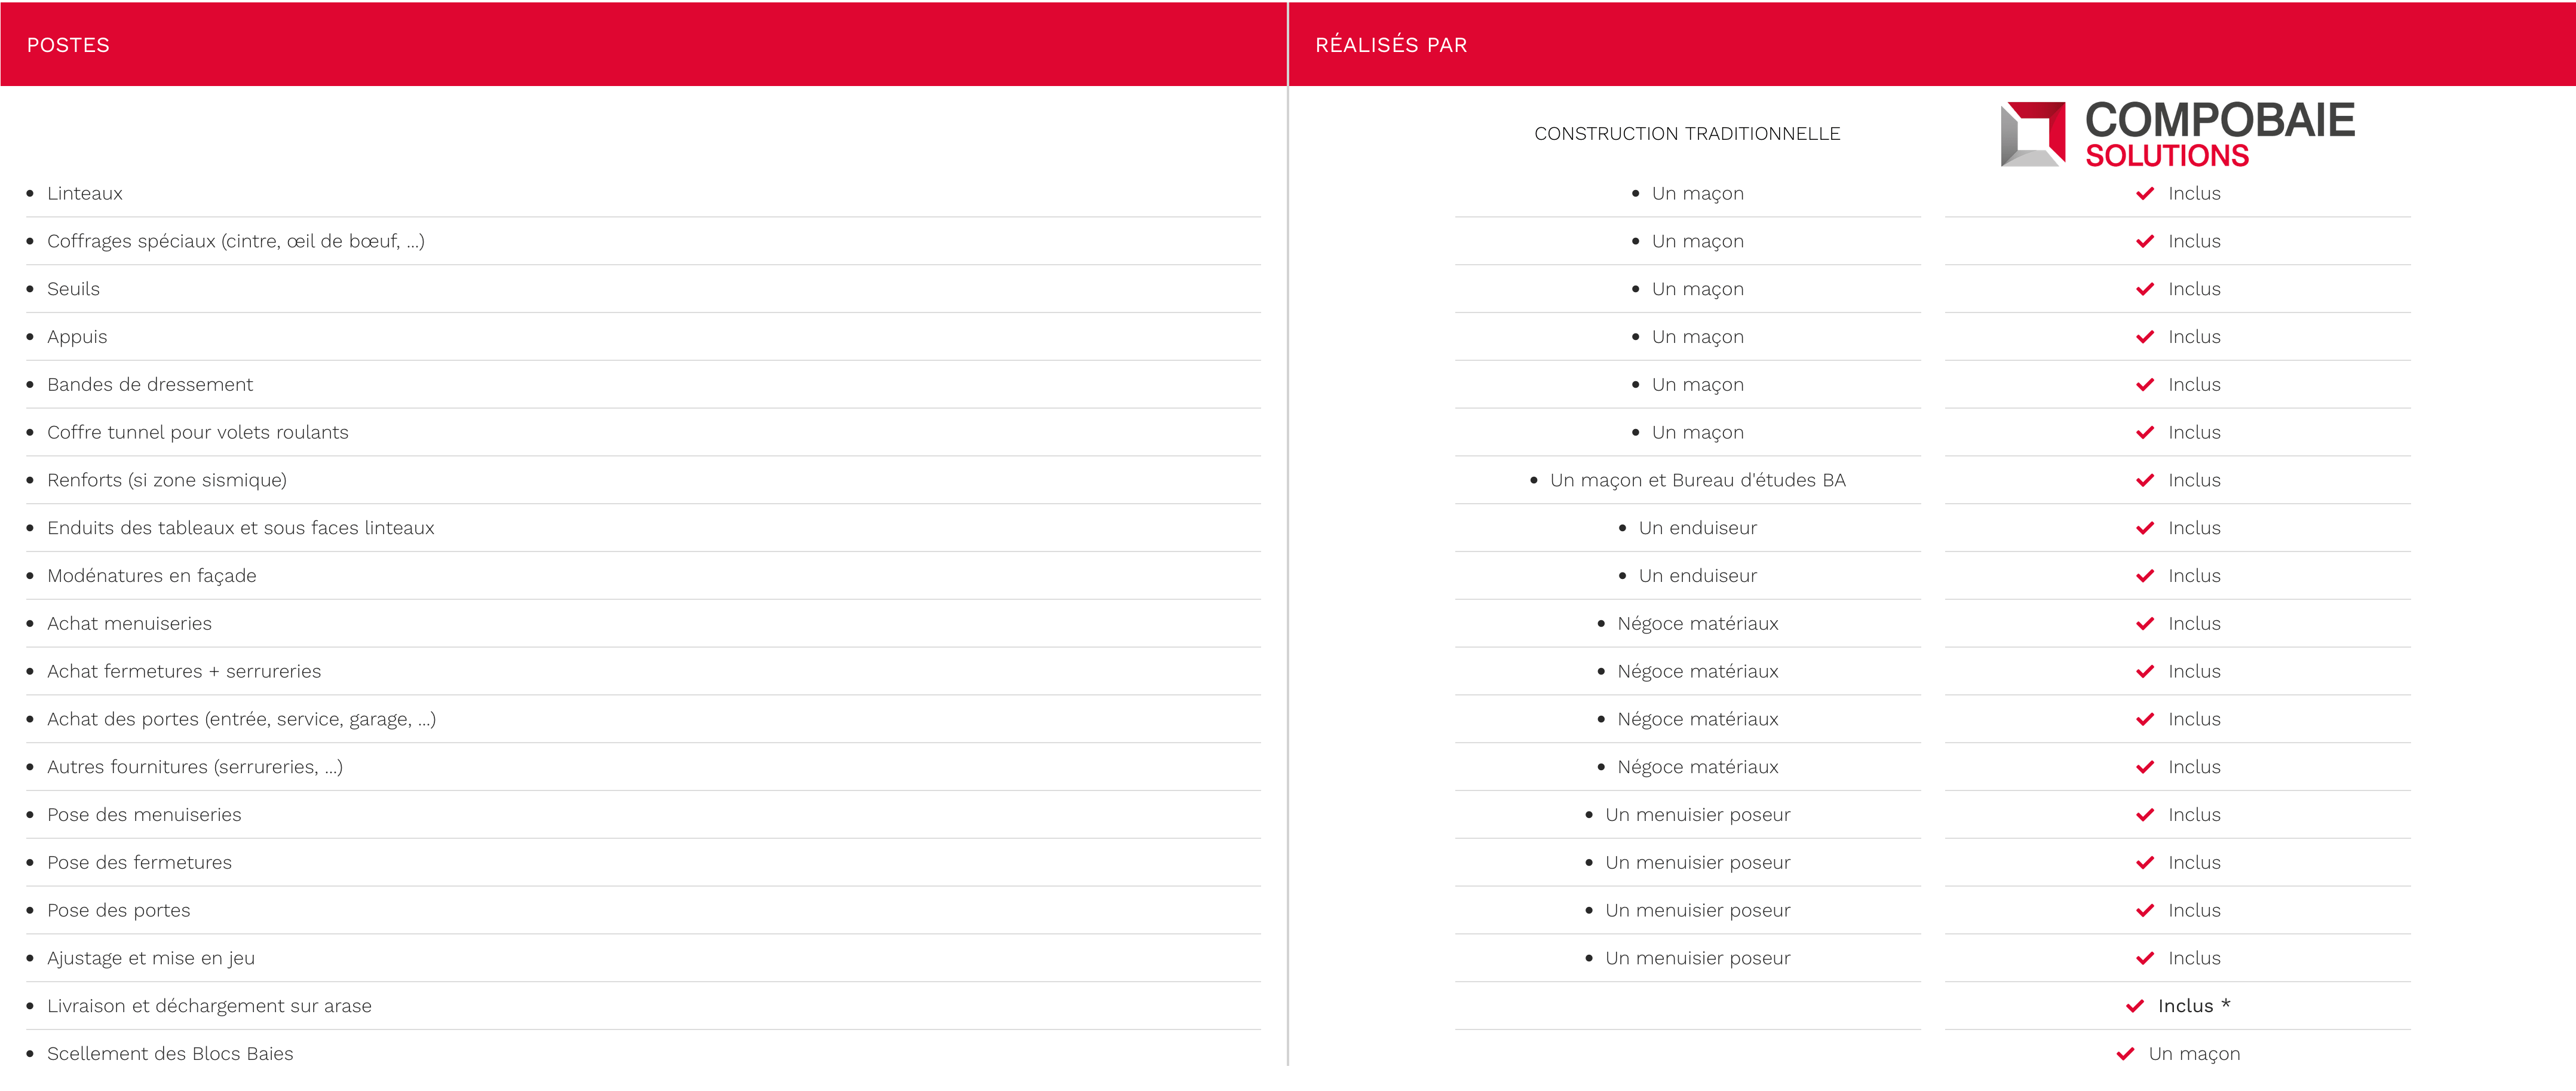The width and height of the screenshot is (2576, 1091).
Task: Select Ajustage et mise en jeu label
Action: (151, 959)
